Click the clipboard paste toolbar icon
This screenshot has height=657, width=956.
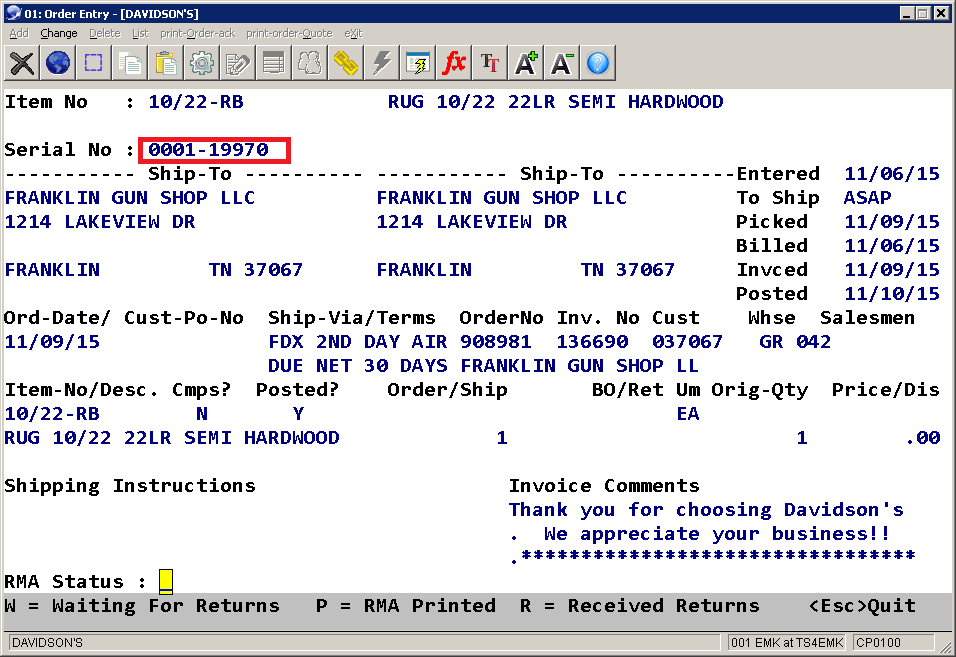tap(166, 63)
